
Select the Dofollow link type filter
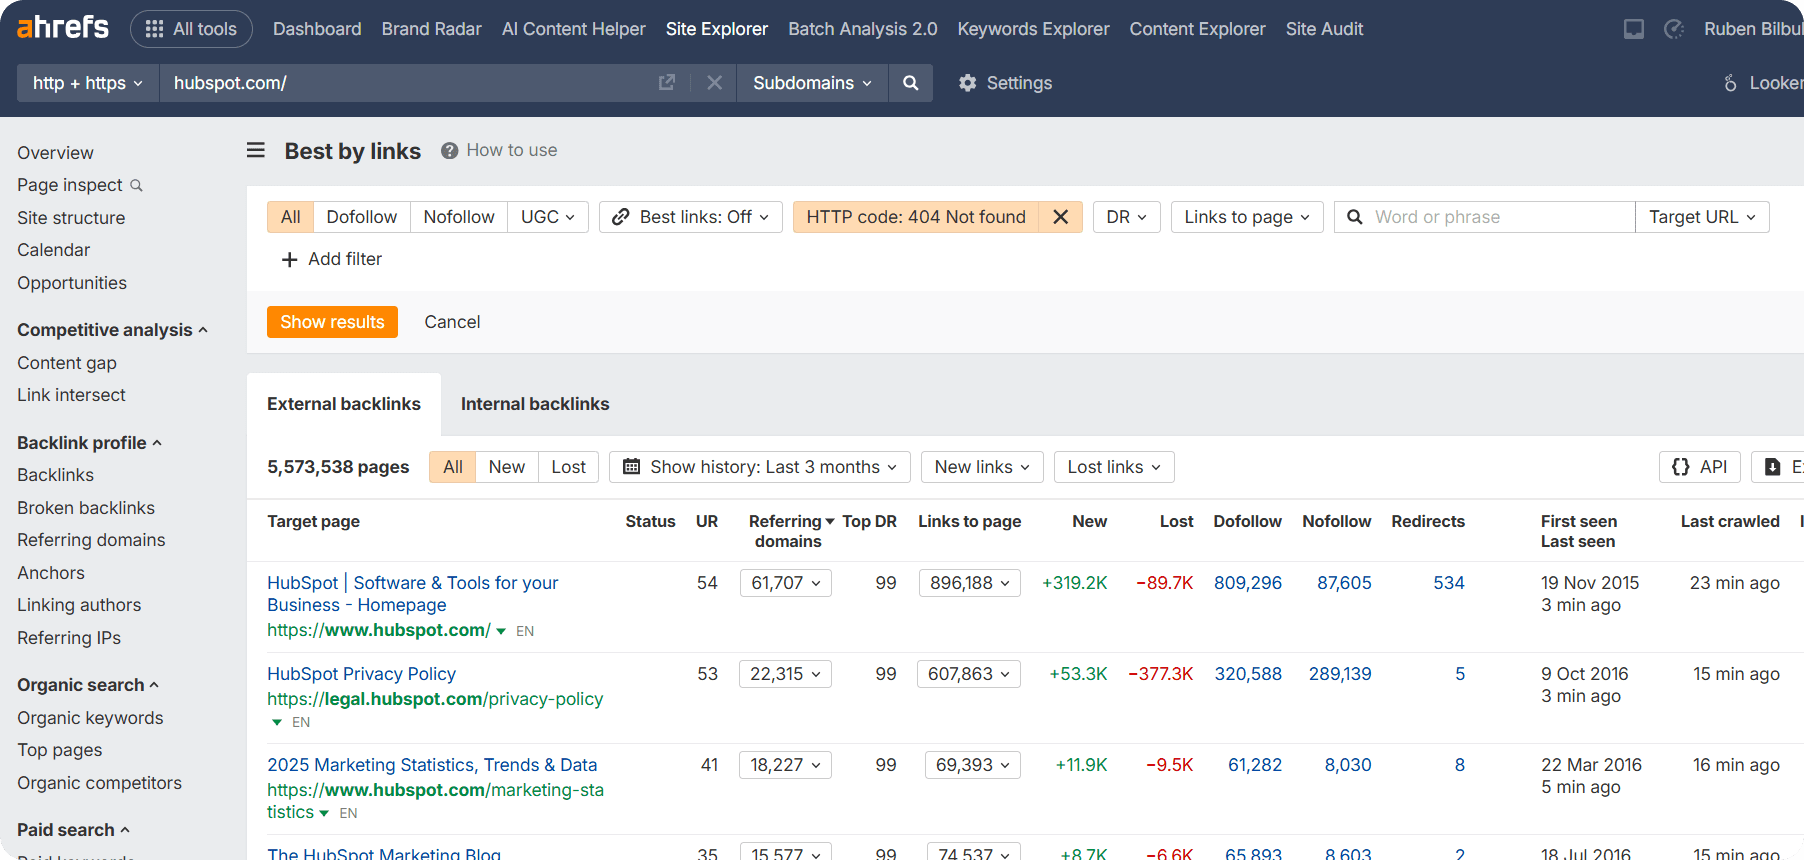click(361, 217)
